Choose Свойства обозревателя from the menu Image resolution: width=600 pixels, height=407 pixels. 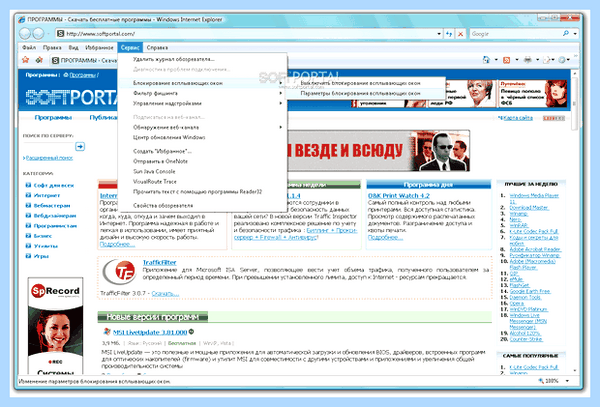point(202,205)
